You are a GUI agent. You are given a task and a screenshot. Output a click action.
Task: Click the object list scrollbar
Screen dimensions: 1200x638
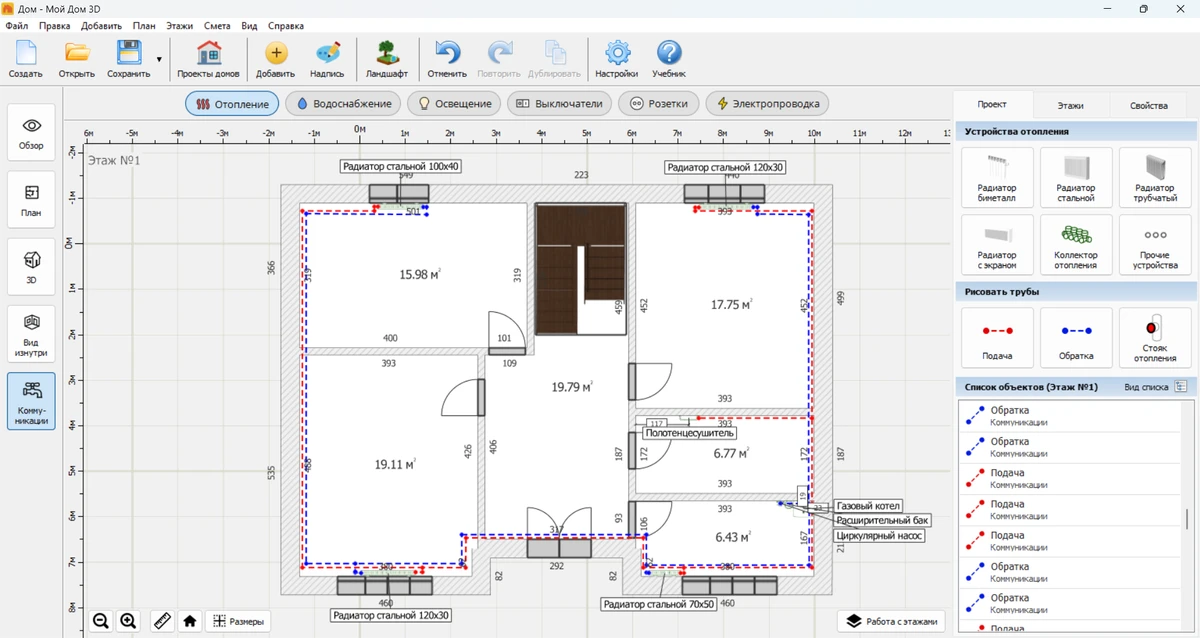1186,517
